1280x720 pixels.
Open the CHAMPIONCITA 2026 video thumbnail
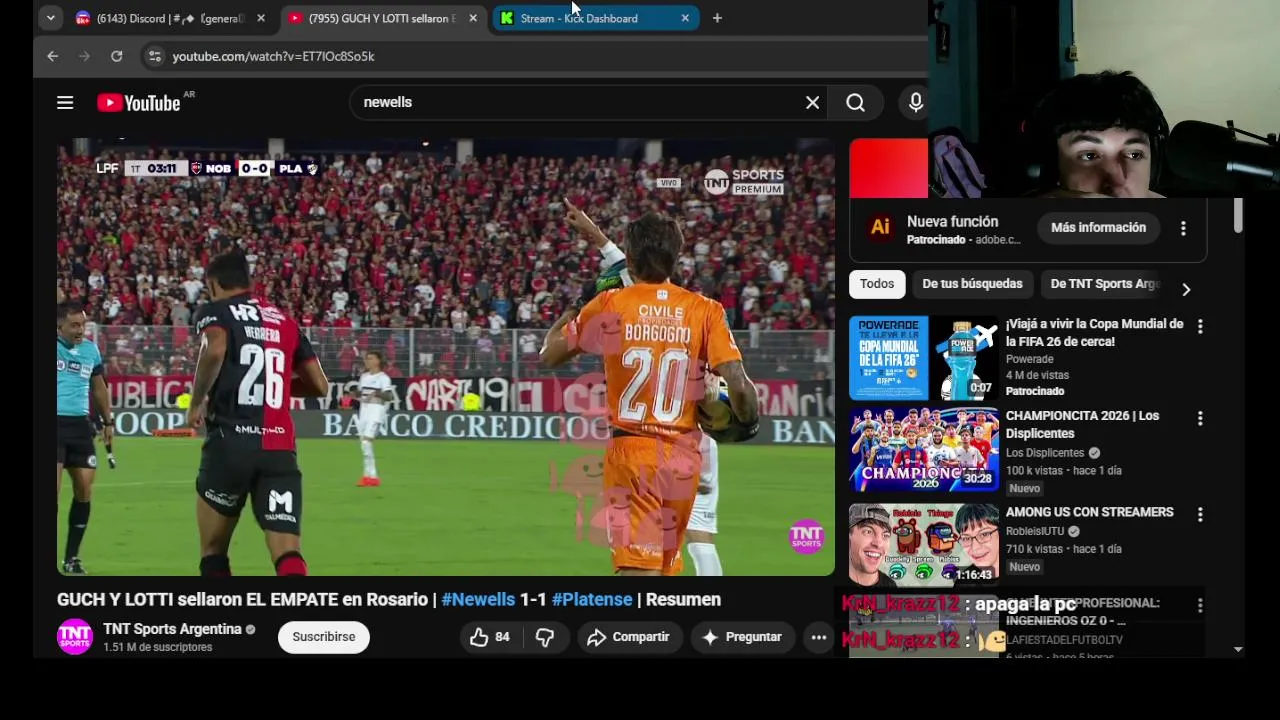(x=923, y=449)
